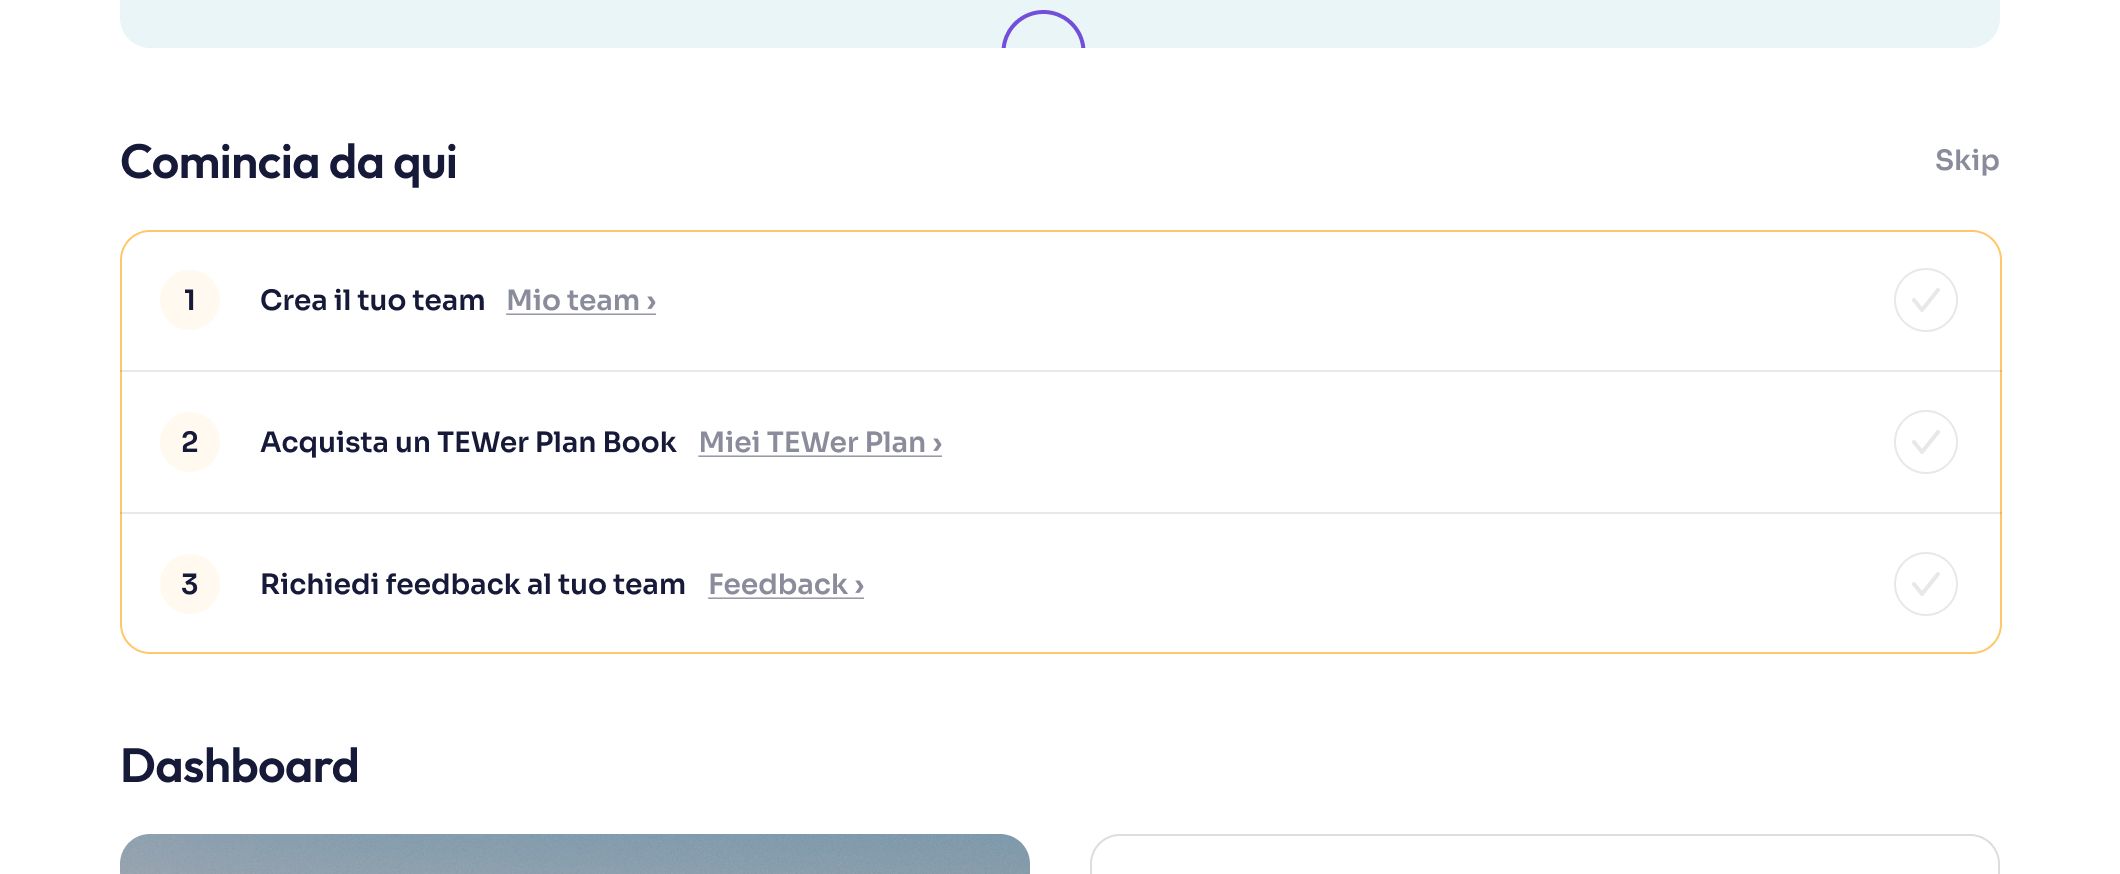Open the grey-blue image card under Dashboard
The height and width of the screenshot is (874, 2120).
click(575, 854)
